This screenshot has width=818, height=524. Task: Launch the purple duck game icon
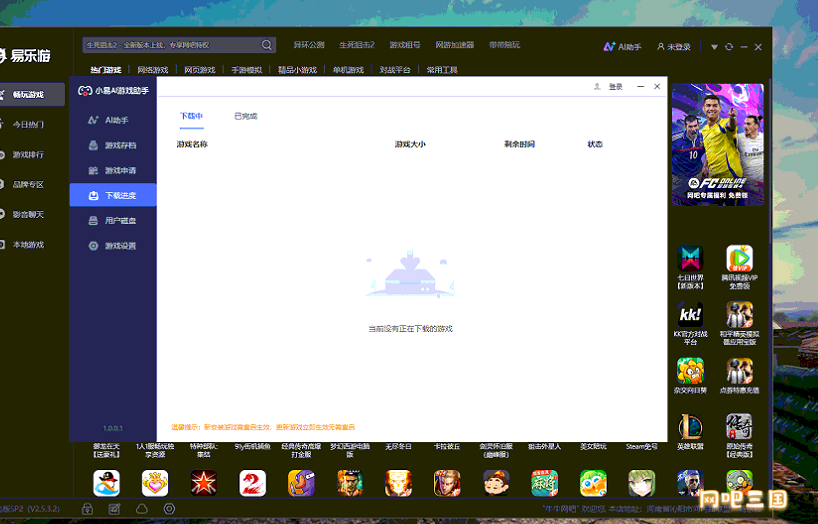pos(301,483)
